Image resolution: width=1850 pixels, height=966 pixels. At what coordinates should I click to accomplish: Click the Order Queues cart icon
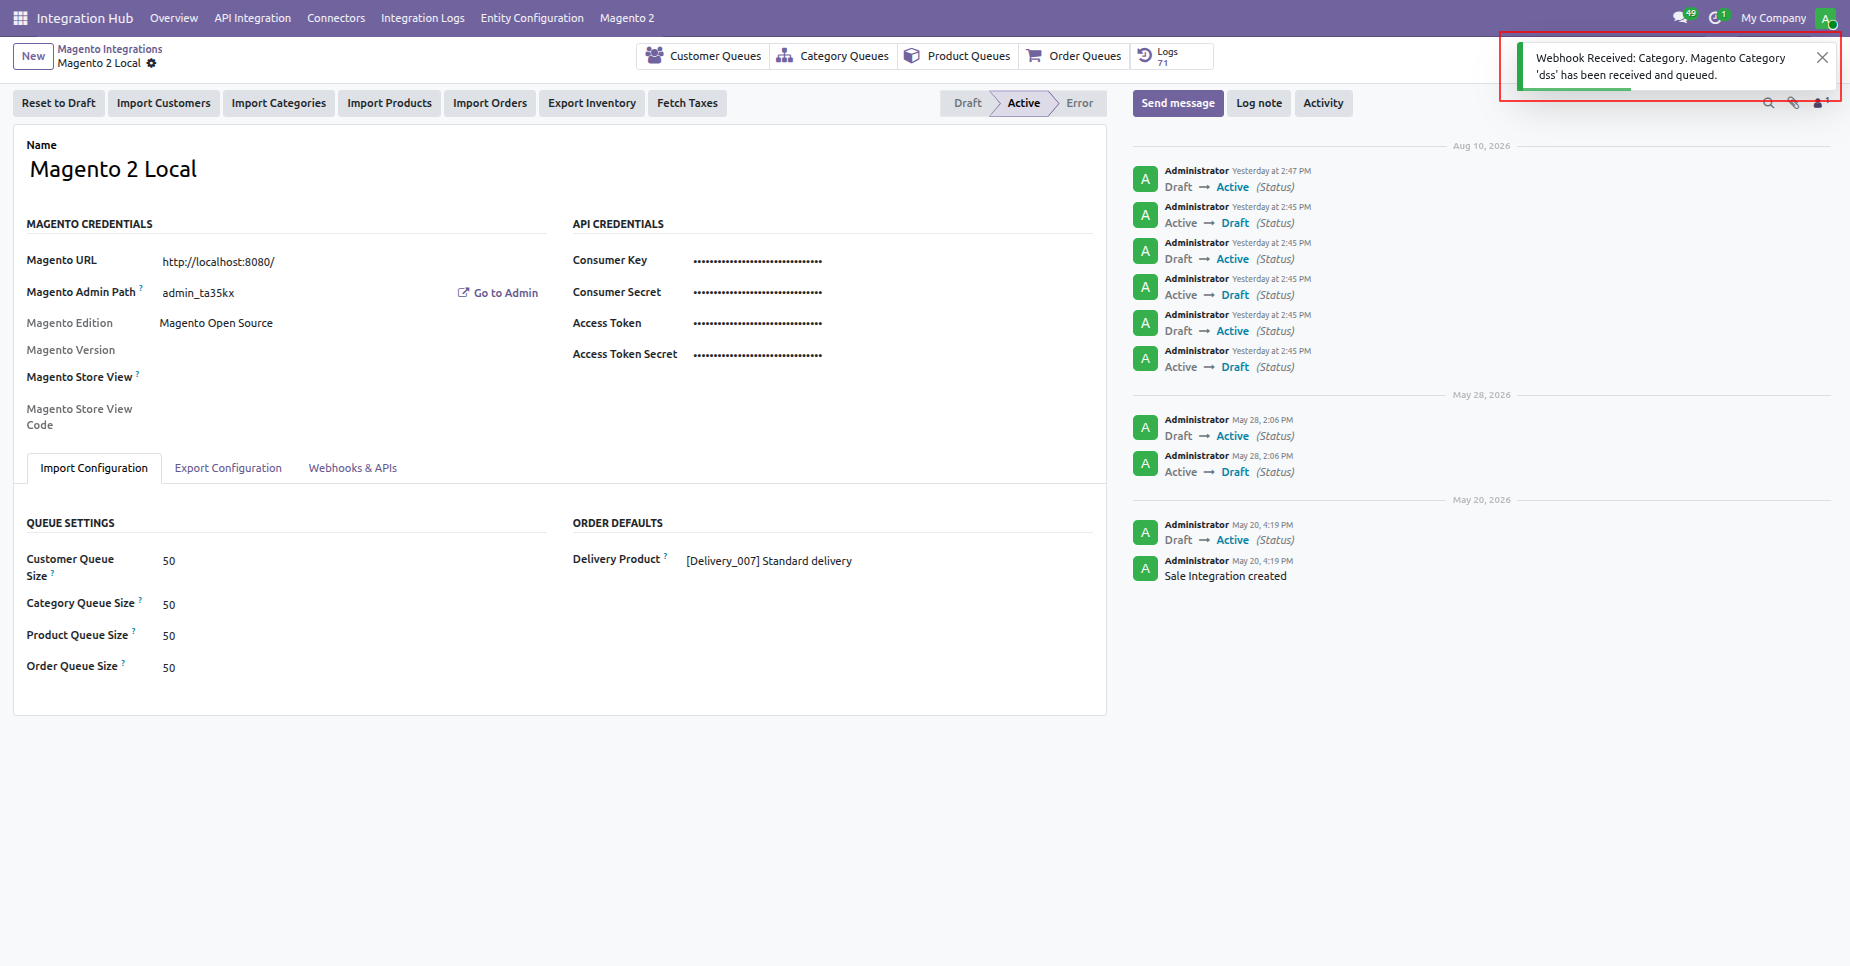1034,56
